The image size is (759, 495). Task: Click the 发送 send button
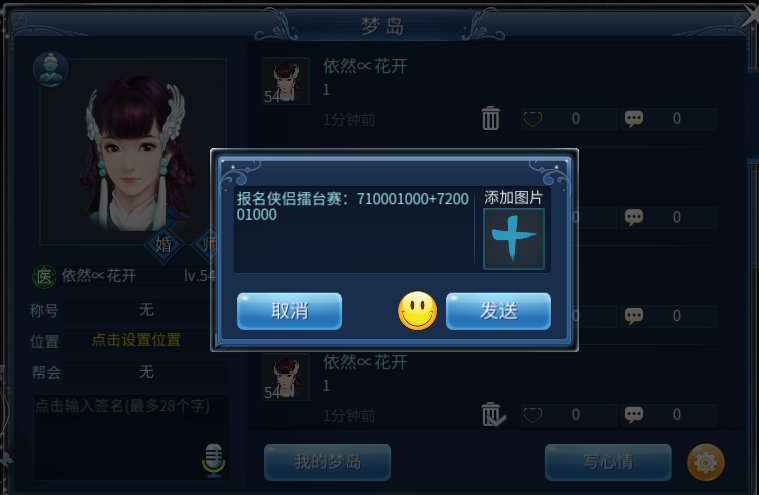498,311
